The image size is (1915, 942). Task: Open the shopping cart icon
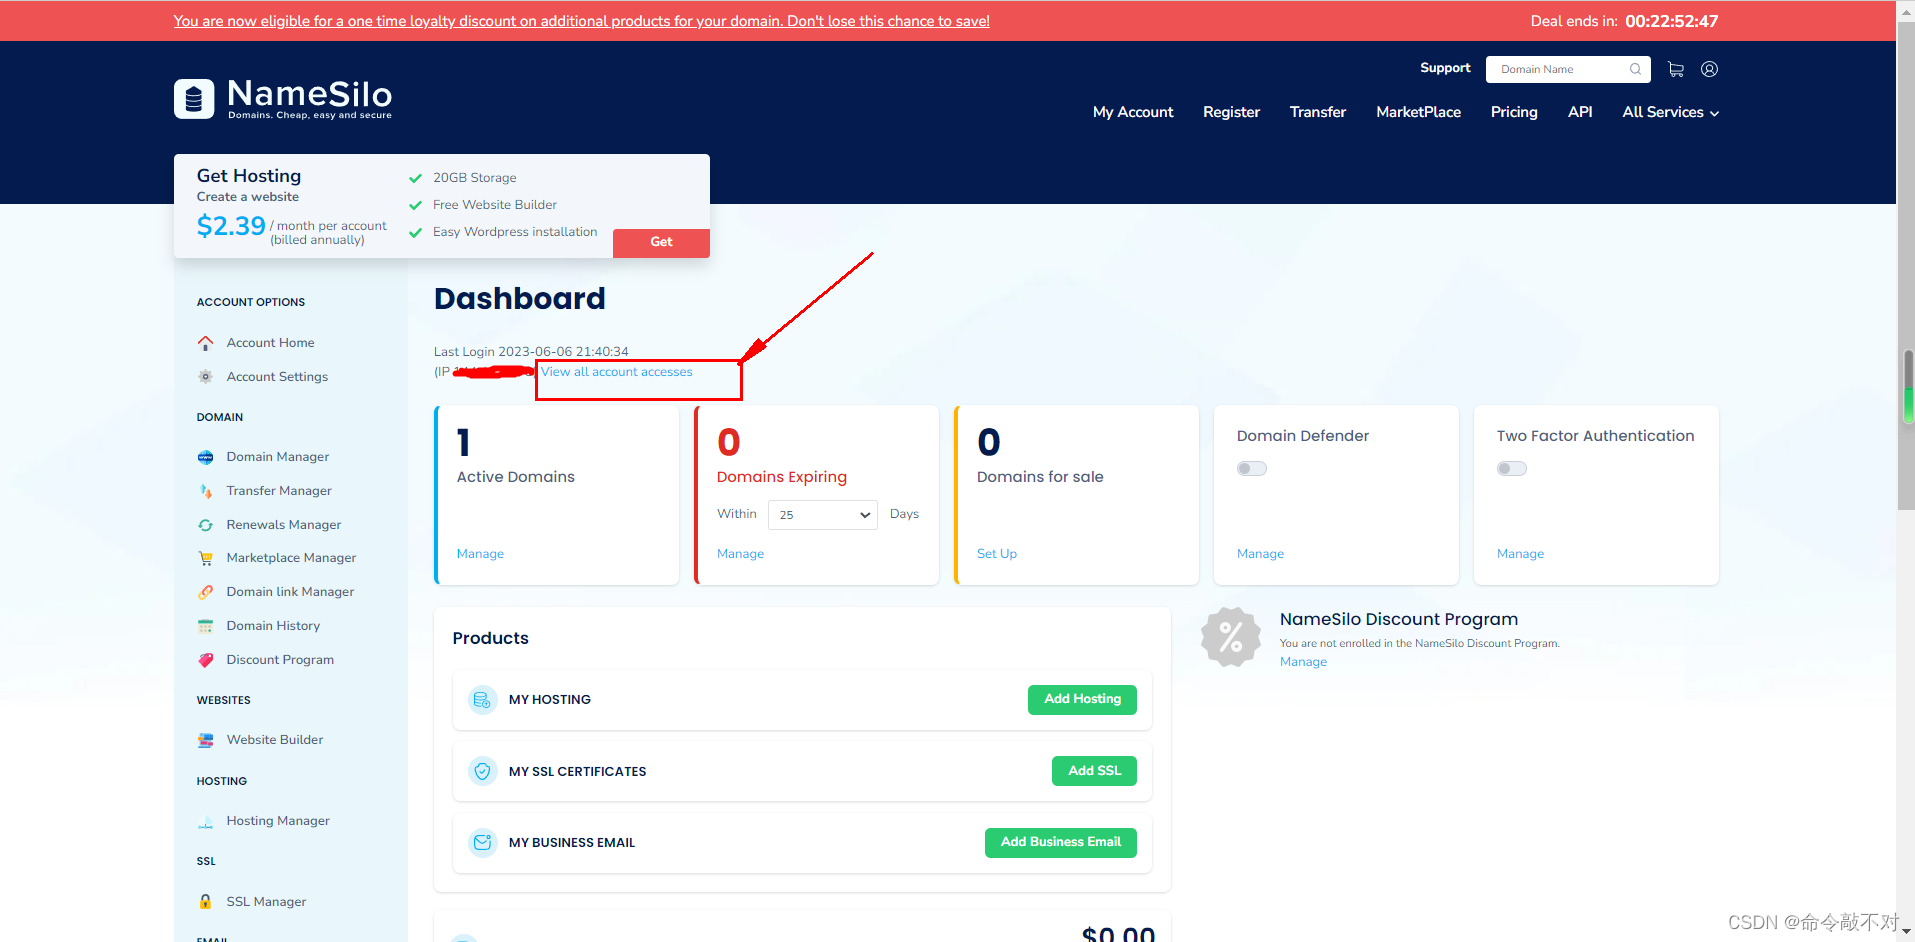pos(1676,69)
